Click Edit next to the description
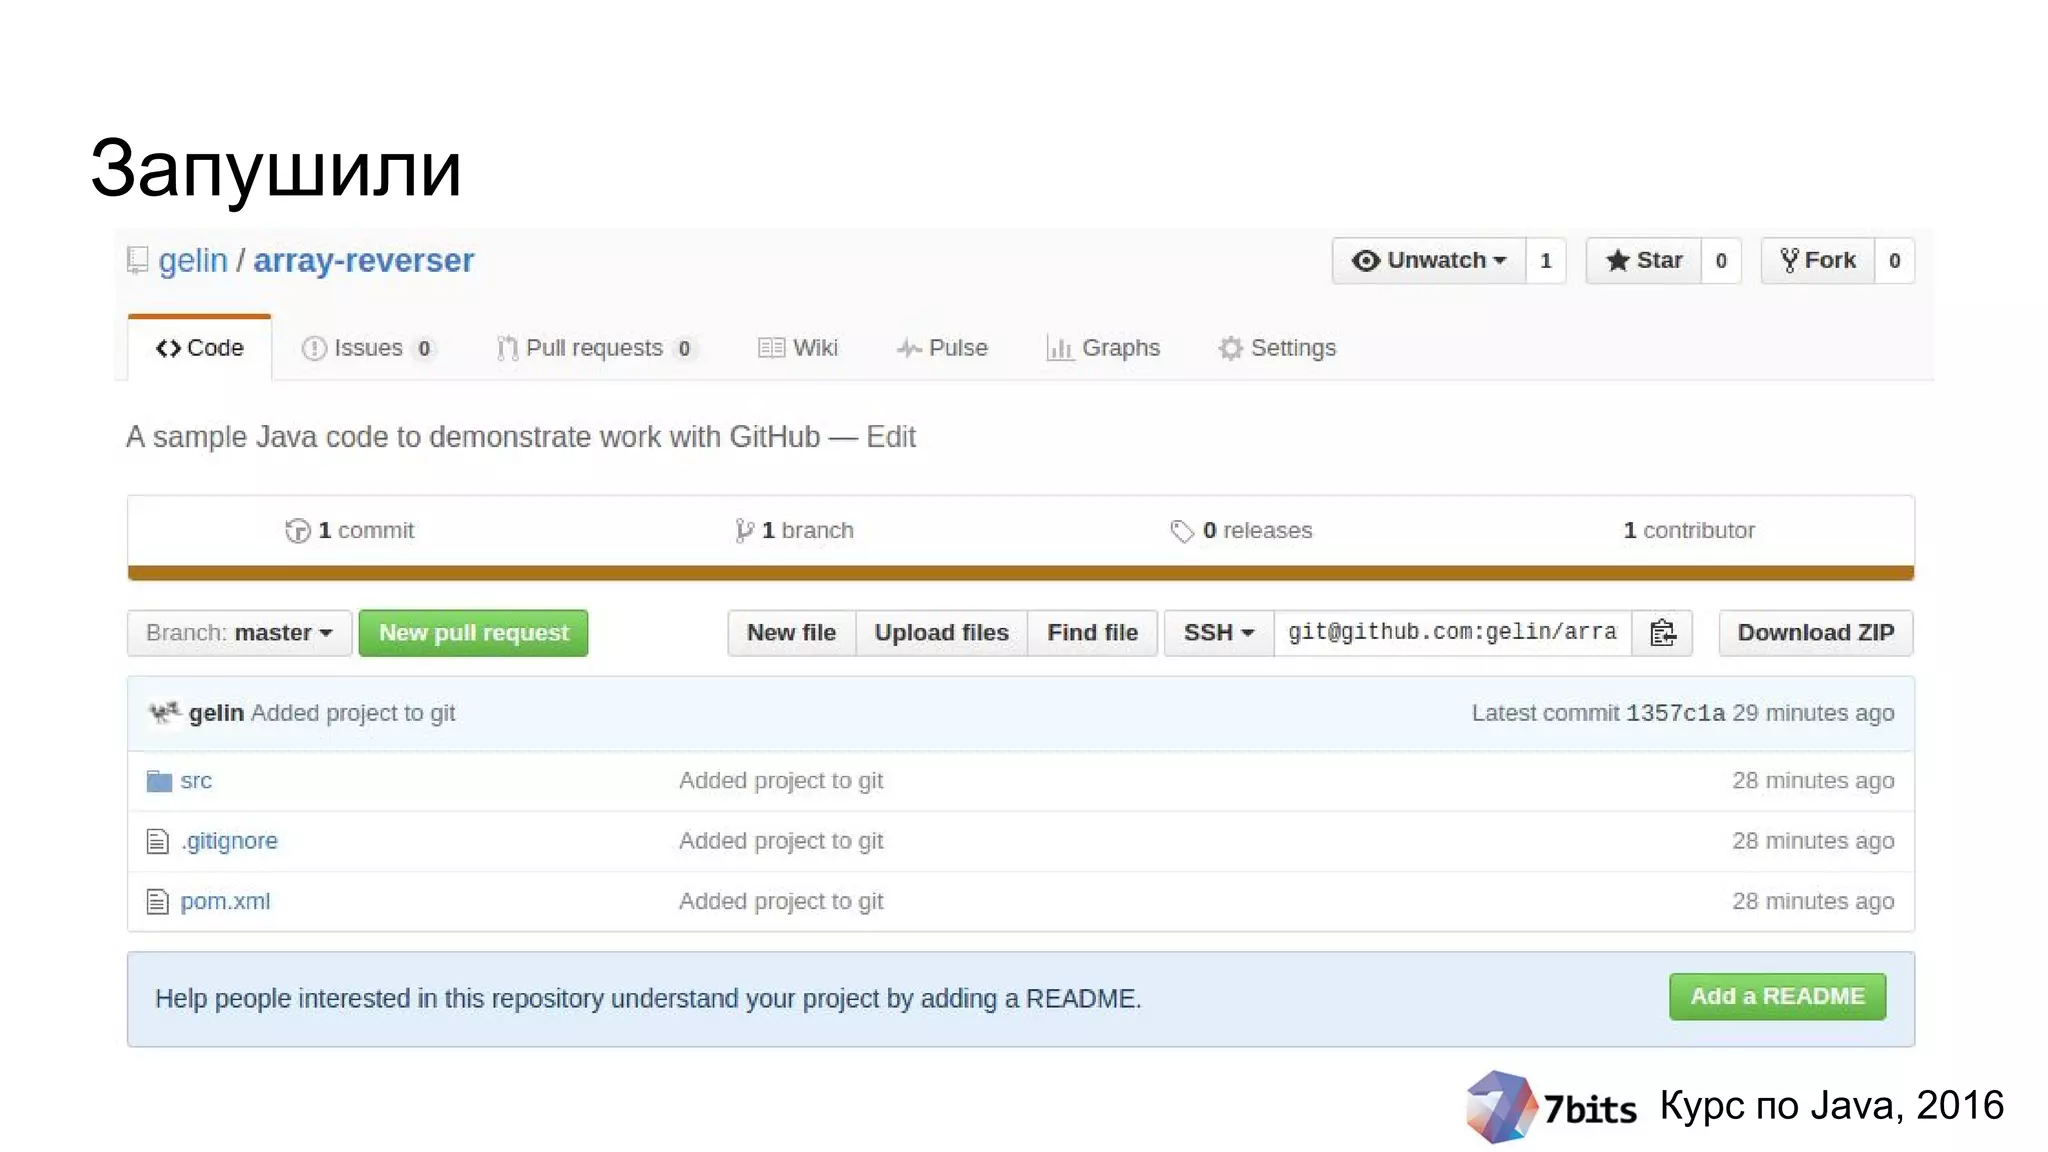Viewport: 2048px width, 1152px height. tap(891, 437)
